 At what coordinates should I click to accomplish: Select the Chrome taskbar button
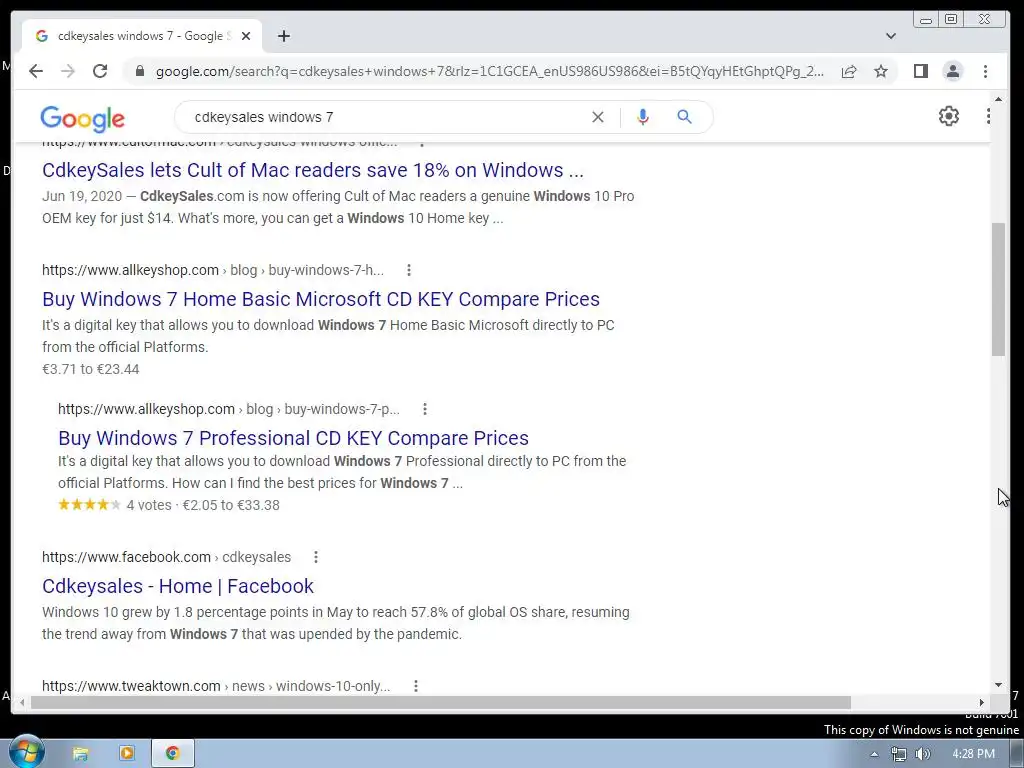[172, 754]
